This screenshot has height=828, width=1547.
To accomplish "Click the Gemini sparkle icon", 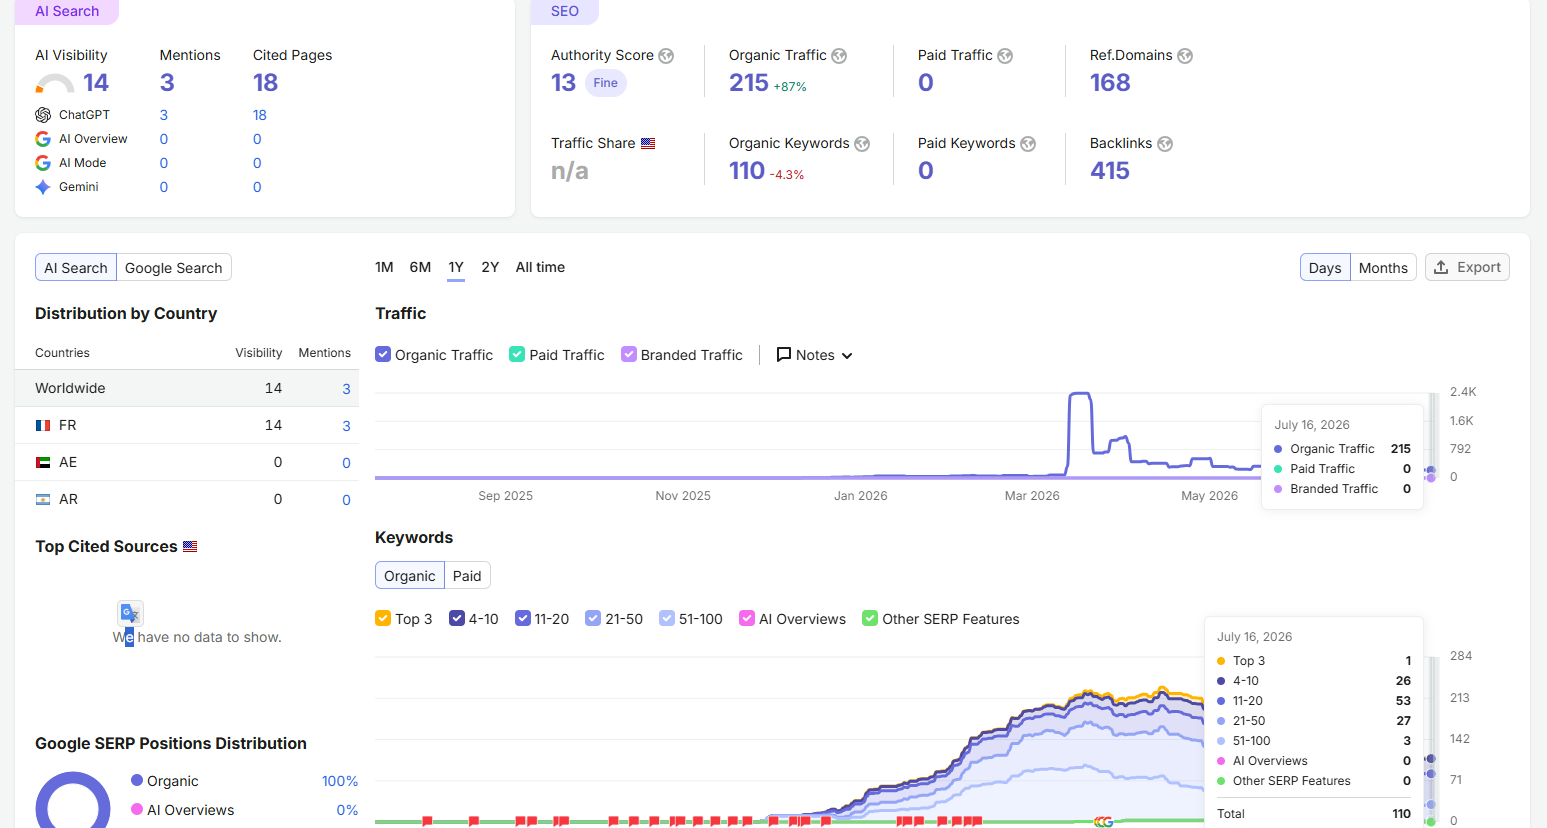I will pos(43,187).
